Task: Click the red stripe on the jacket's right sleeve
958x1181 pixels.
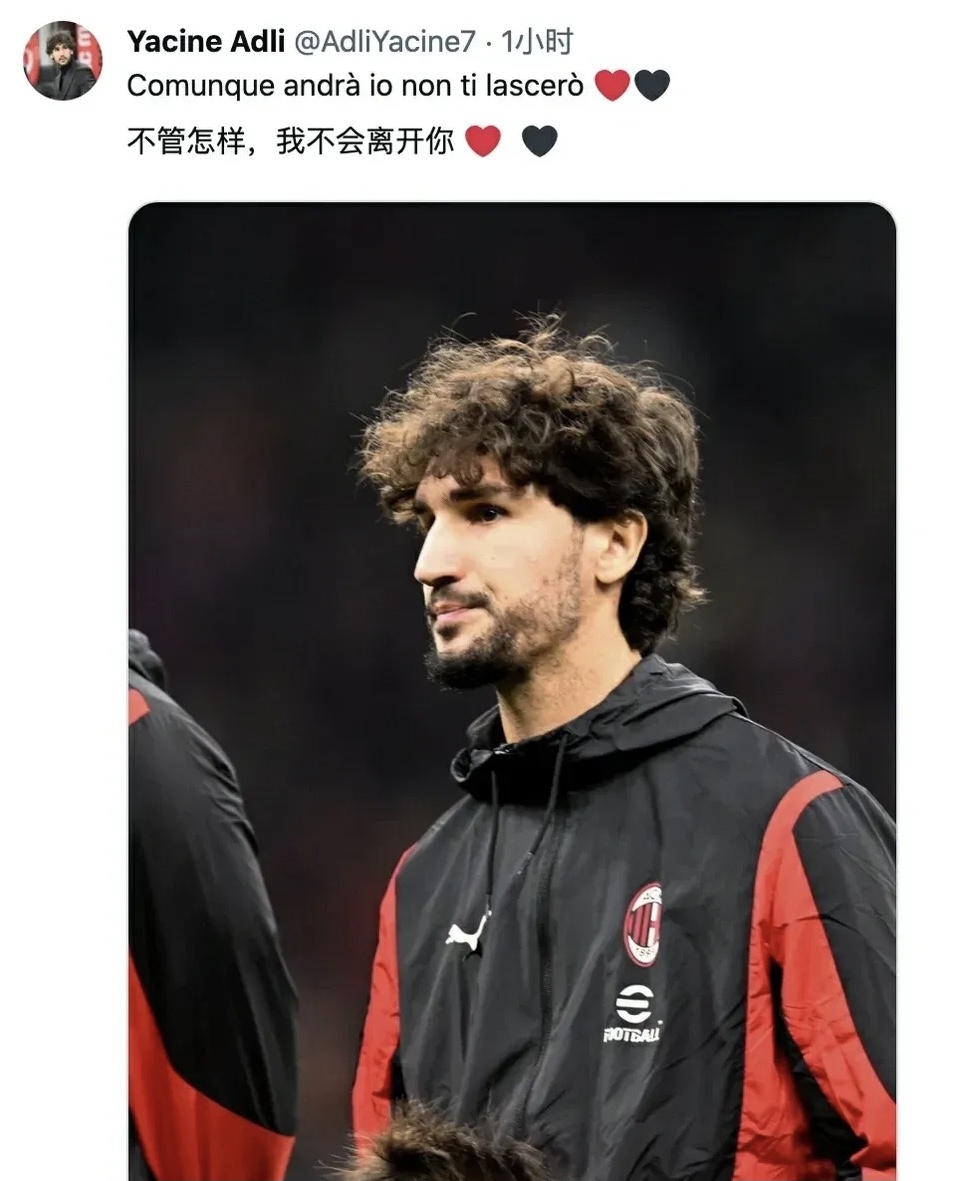Action: (806, 964)
